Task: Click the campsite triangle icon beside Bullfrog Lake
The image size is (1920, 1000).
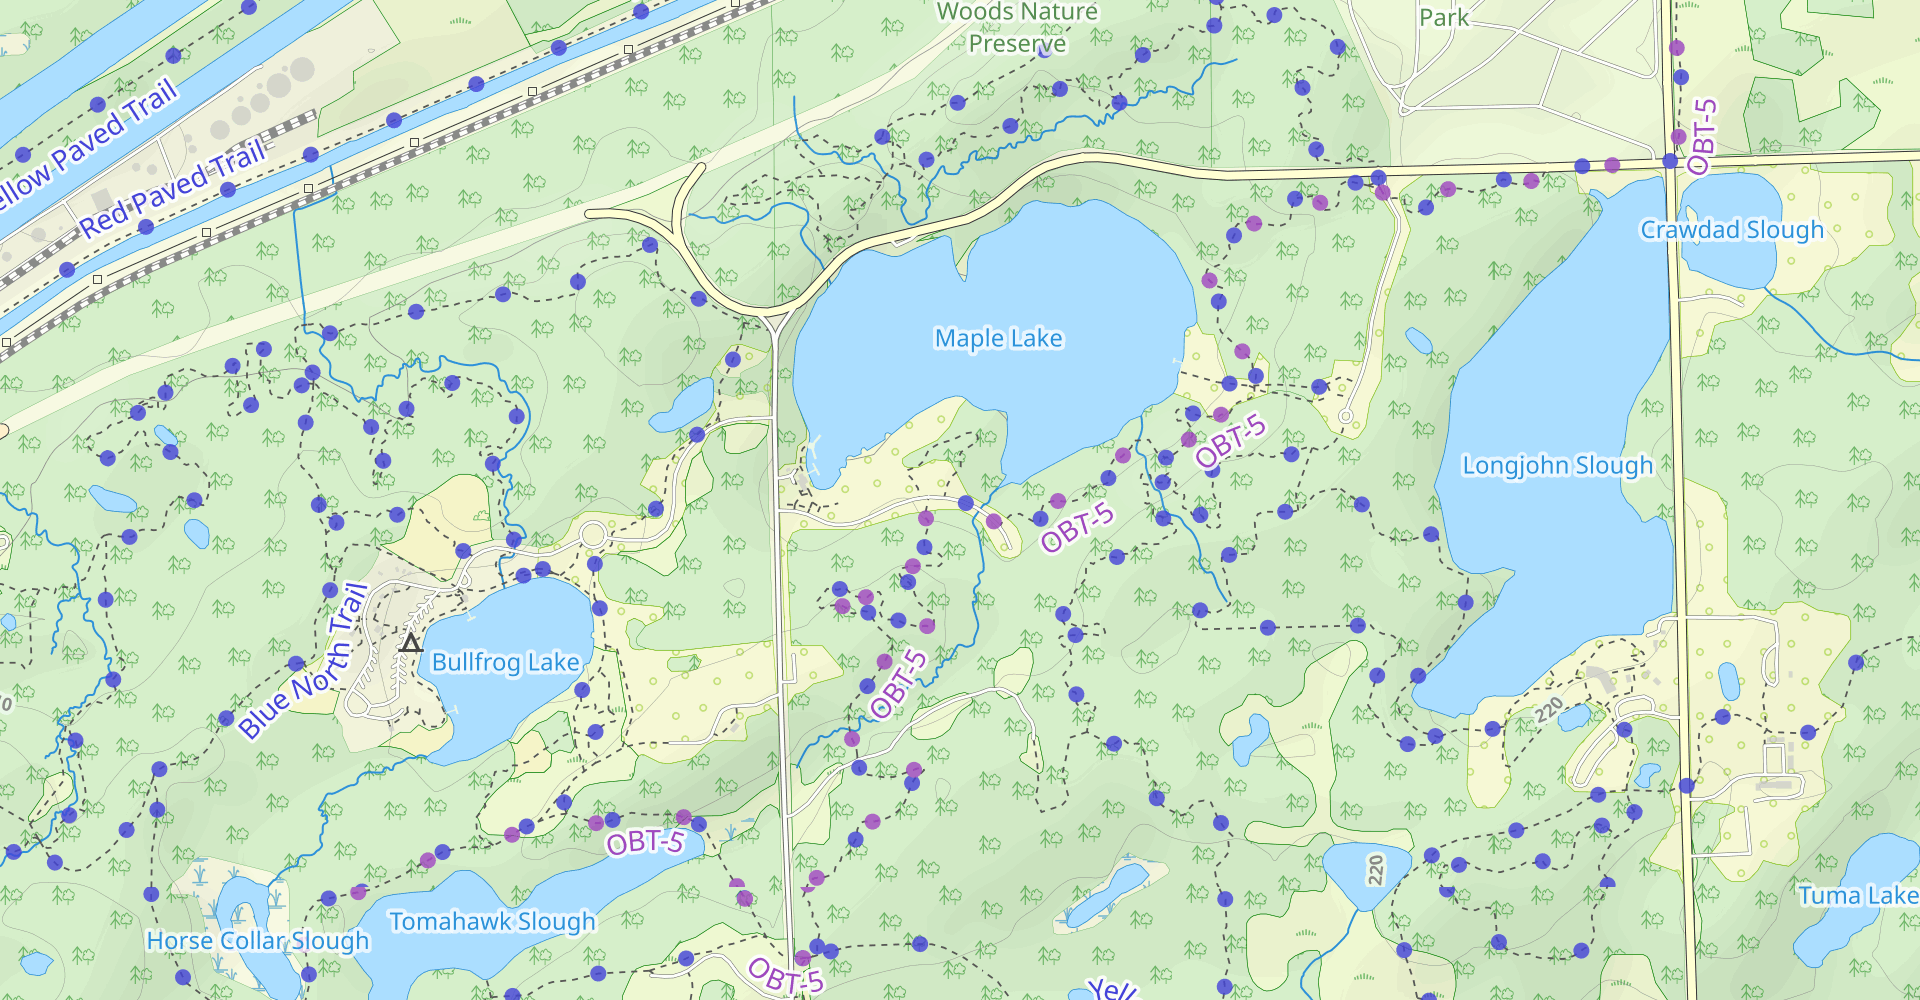Action: tap(410, 643)
